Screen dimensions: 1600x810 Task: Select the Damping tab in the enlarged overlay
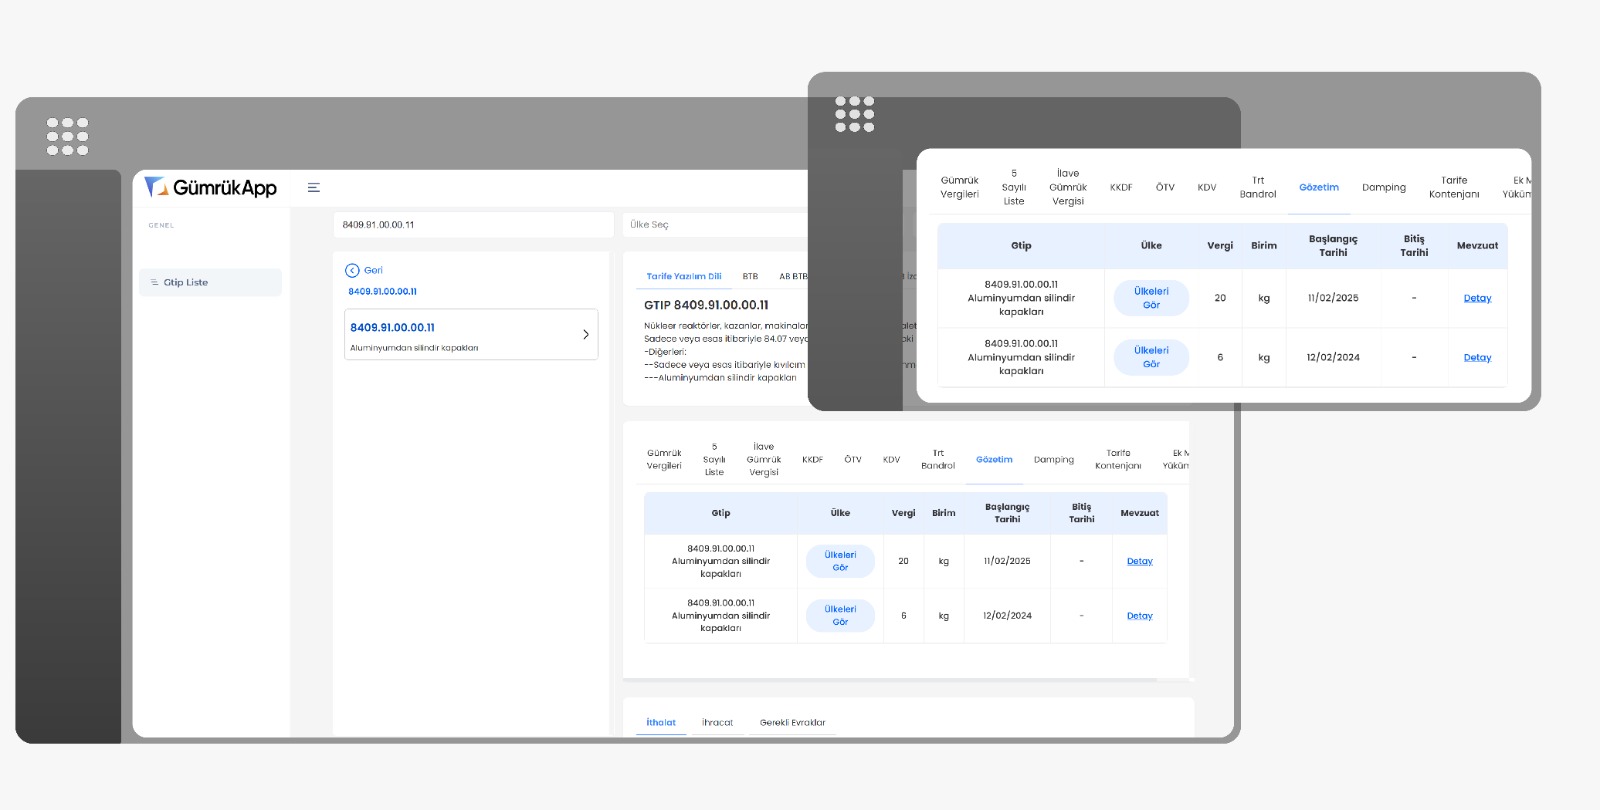pyautogui.click(x=1383, y=188)
